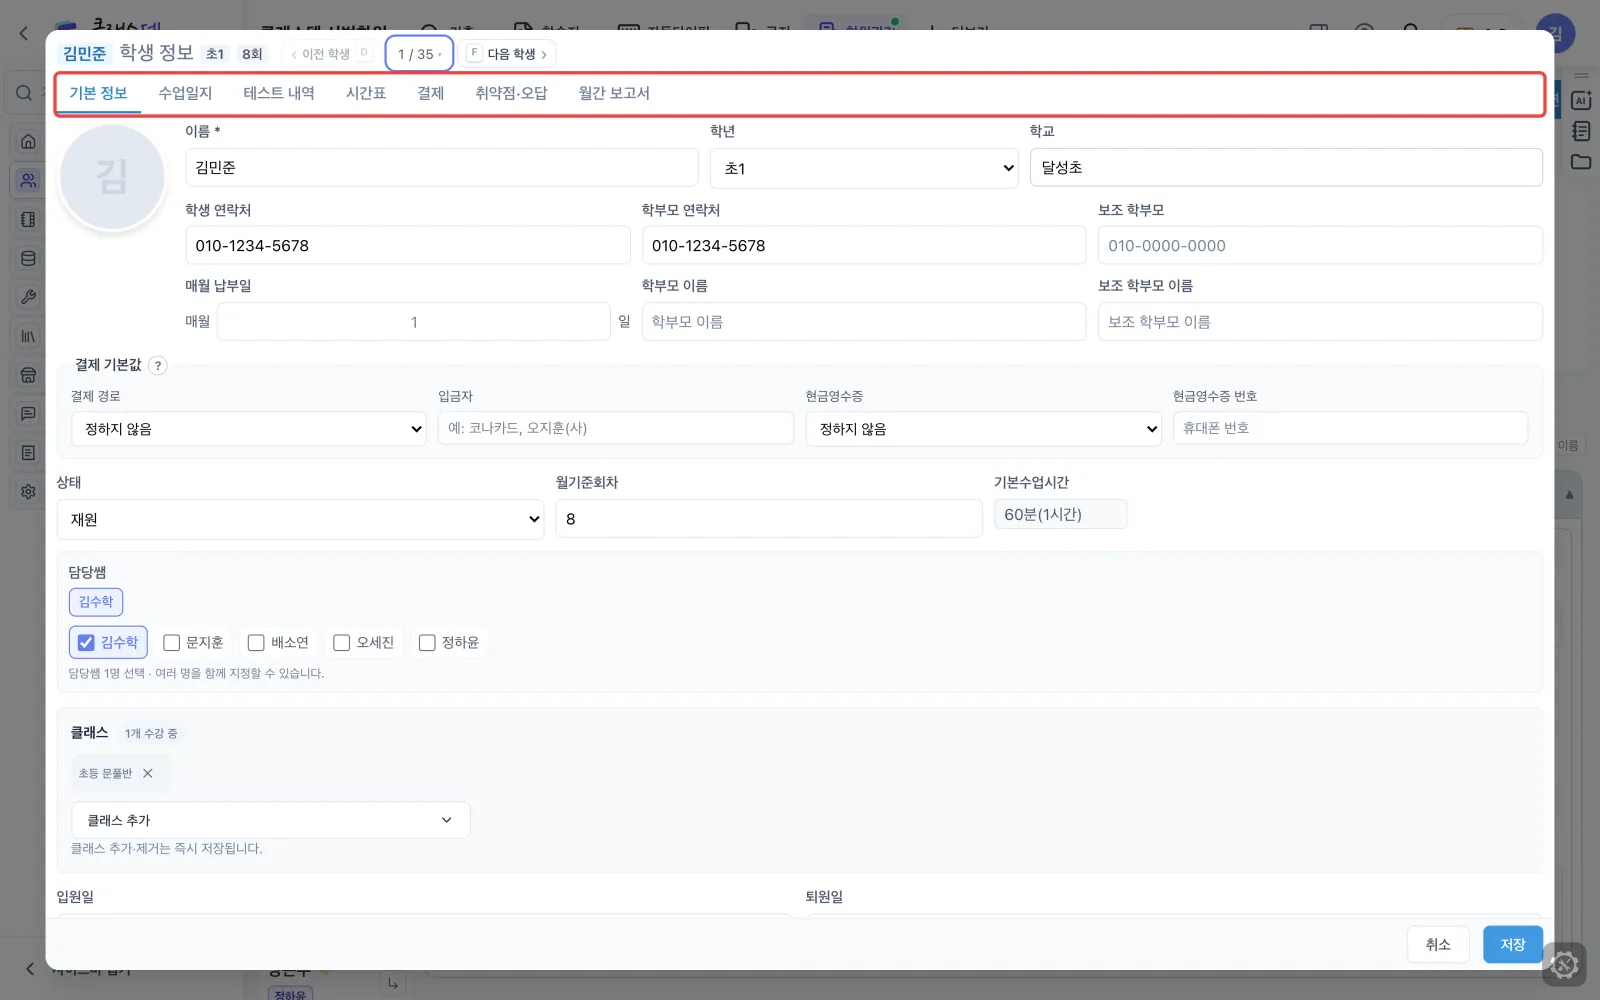Click the 취소 cancel button
This screenshot has width=1600, height=1000.
[x=1438, y=944]
